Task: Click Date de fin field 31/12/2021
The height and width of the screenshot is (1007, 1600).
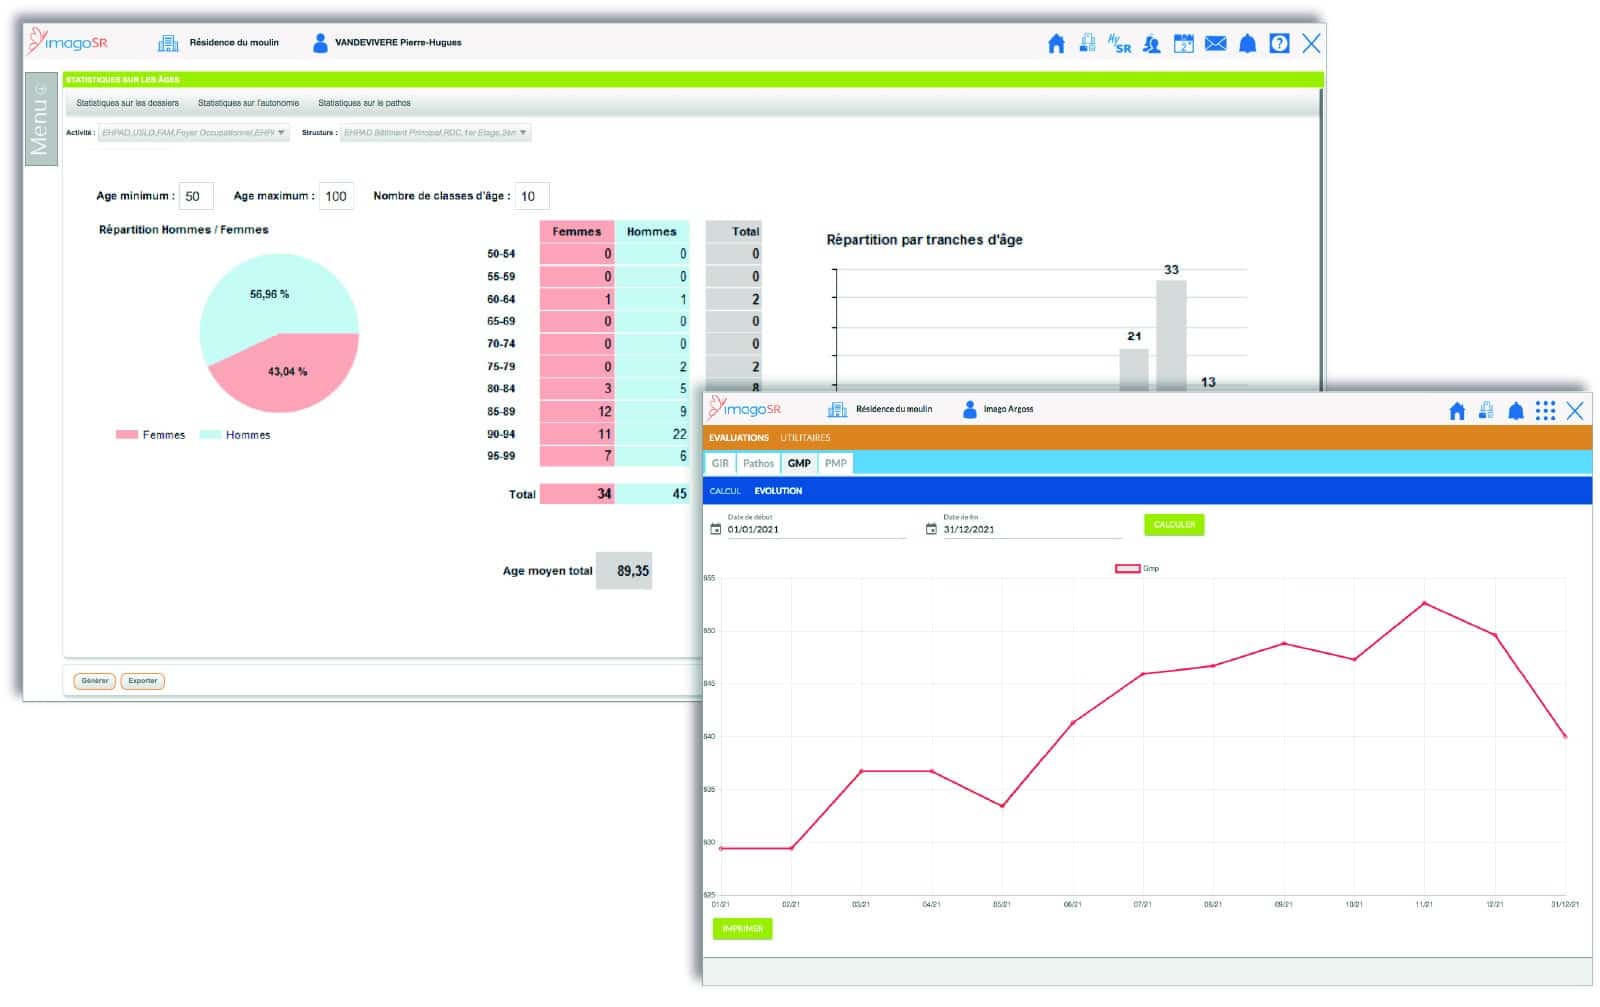Action: pos(1032,529)
